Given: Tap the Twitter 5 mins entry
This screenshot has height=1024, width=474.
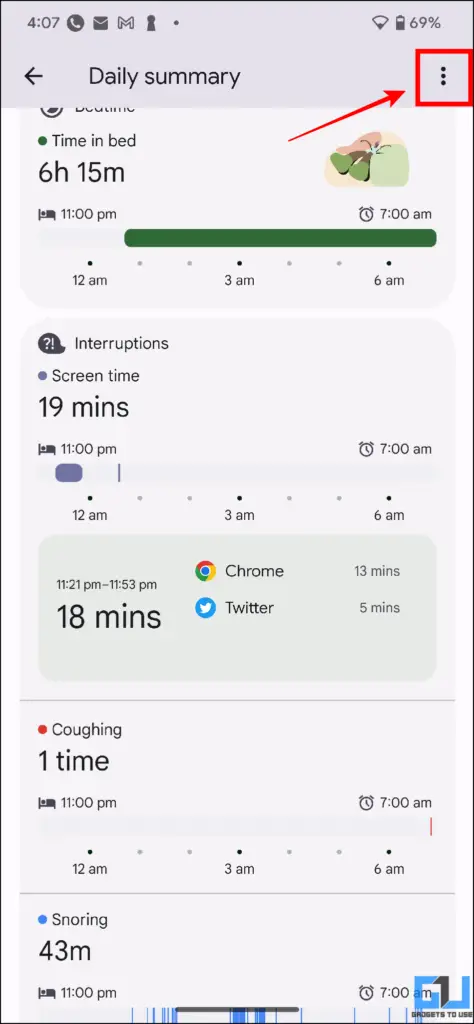Looking at the screenshot, I should coord(297,608).
